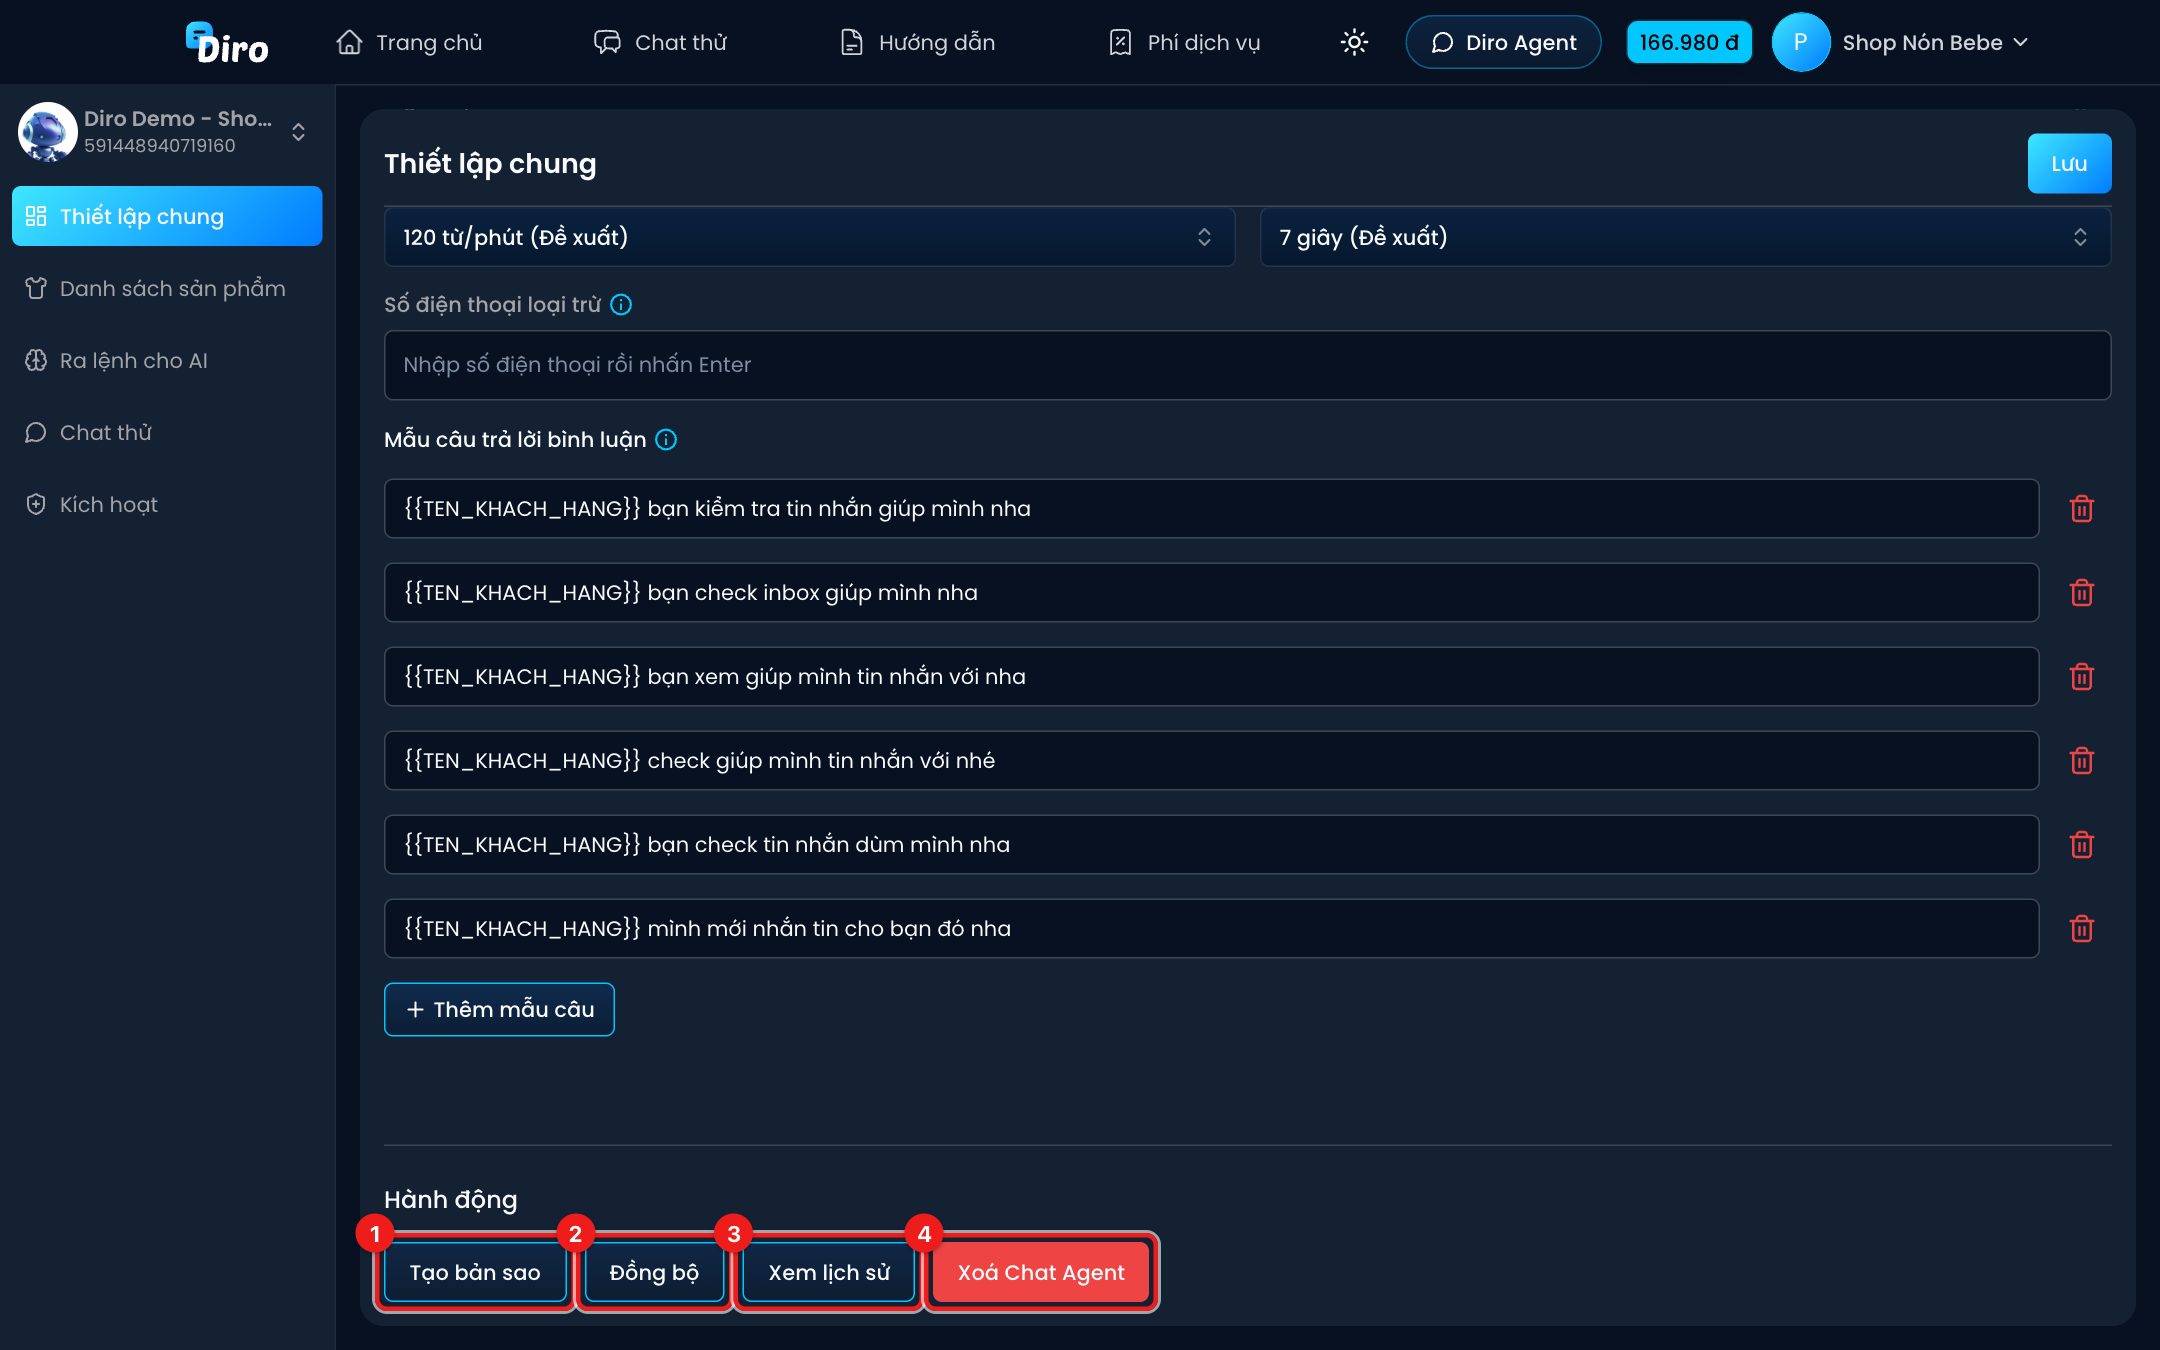Click the Shop Nón Bebe profile avatar
2160x1350 pixels.
tap(1800, 42)
